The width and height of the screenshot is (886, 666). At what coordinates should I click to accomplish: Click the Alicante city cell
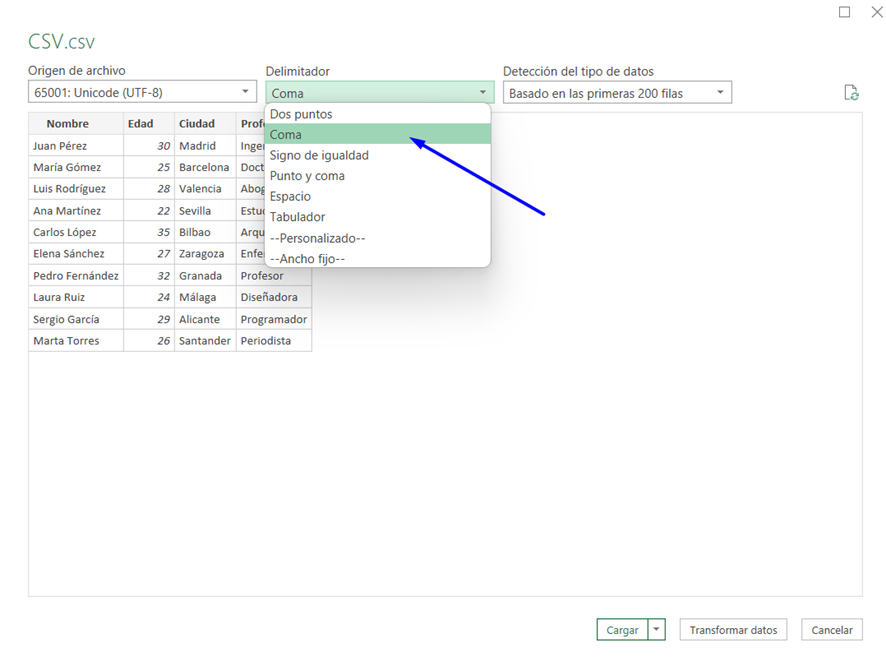pyautogui.click(x=205, y=319)
